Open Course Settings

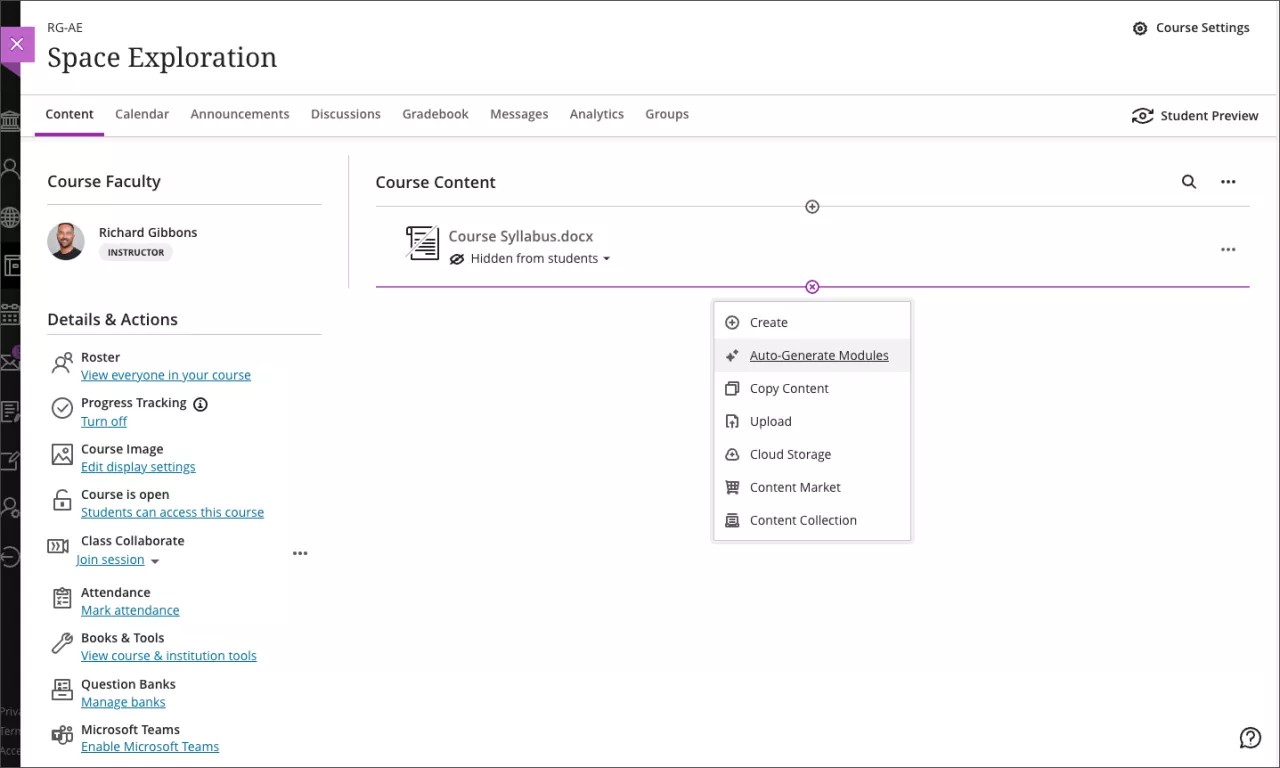click(x=1191, y=27)
